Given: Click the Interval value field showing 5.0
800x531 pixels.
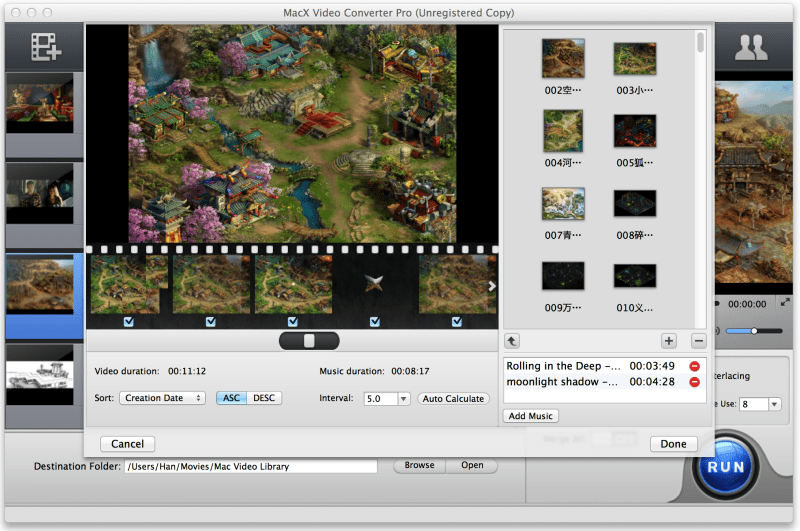Looking at the screenshot, I should click(x=381, y=398).
